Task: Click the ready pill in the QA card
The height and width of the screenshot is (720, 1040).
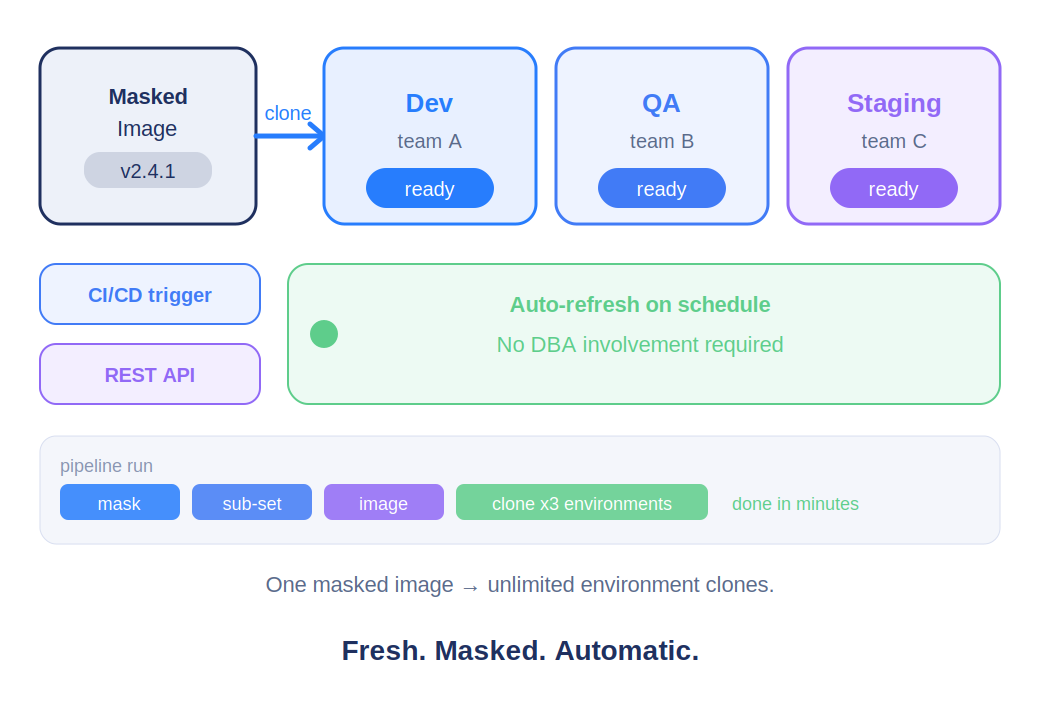Action: 662,188
